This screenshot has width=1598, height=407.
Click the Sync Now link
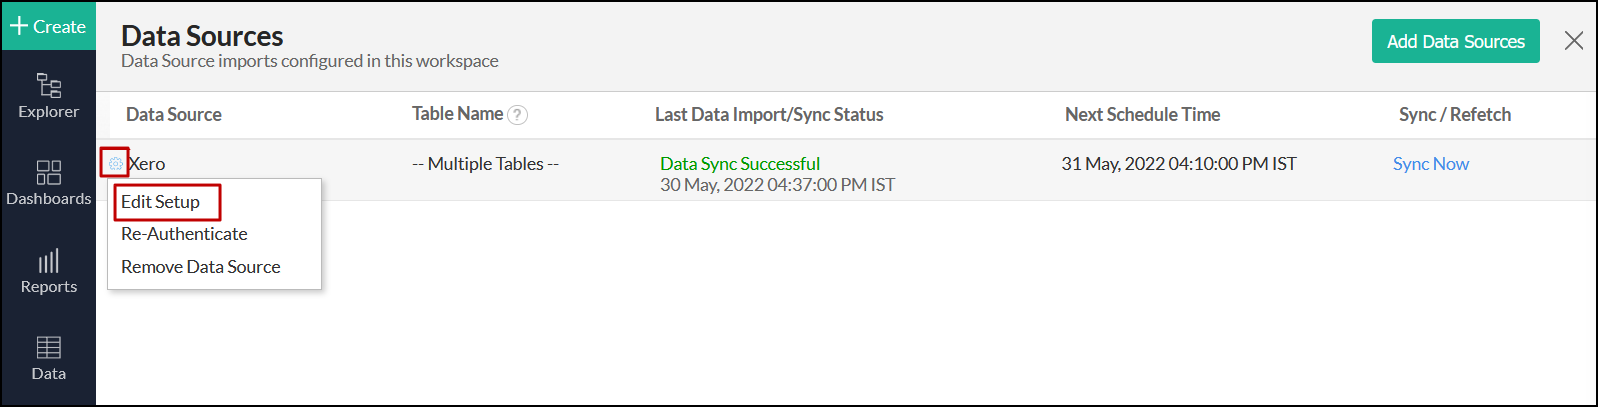tap(1430, 164)
